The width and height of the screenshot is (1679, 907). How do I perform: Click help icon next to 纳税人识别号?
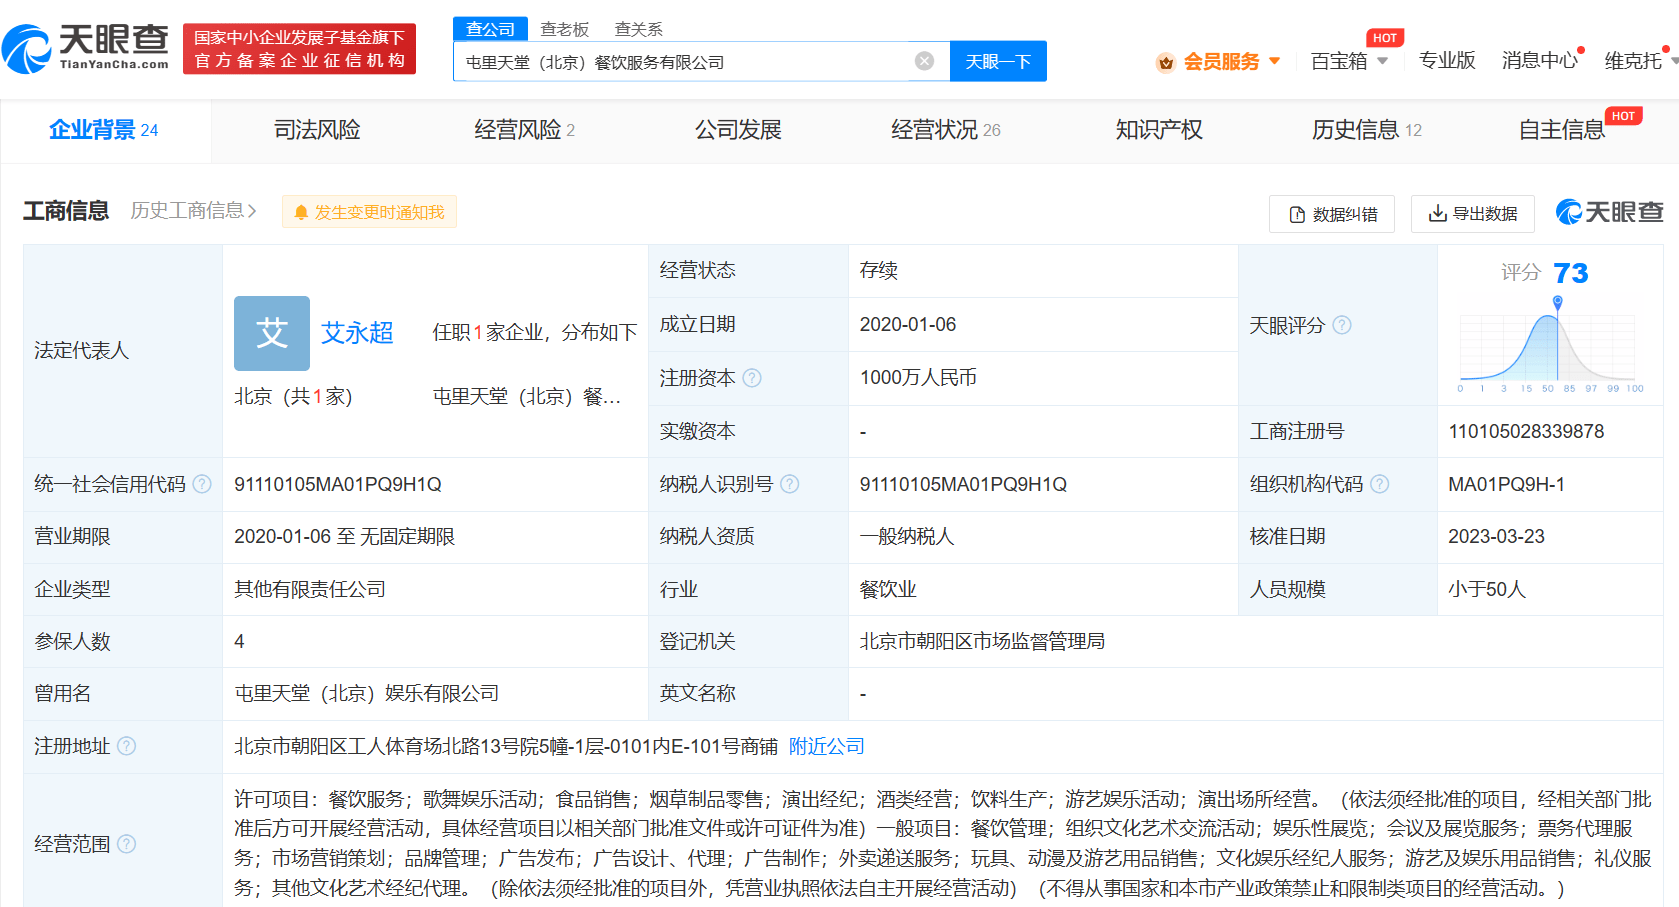tap(789, 484)
